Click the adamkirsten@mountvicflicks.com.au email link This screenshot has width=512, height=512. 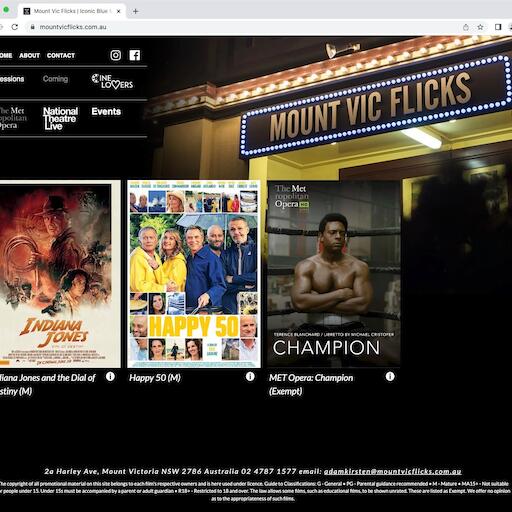pos(393,471)
